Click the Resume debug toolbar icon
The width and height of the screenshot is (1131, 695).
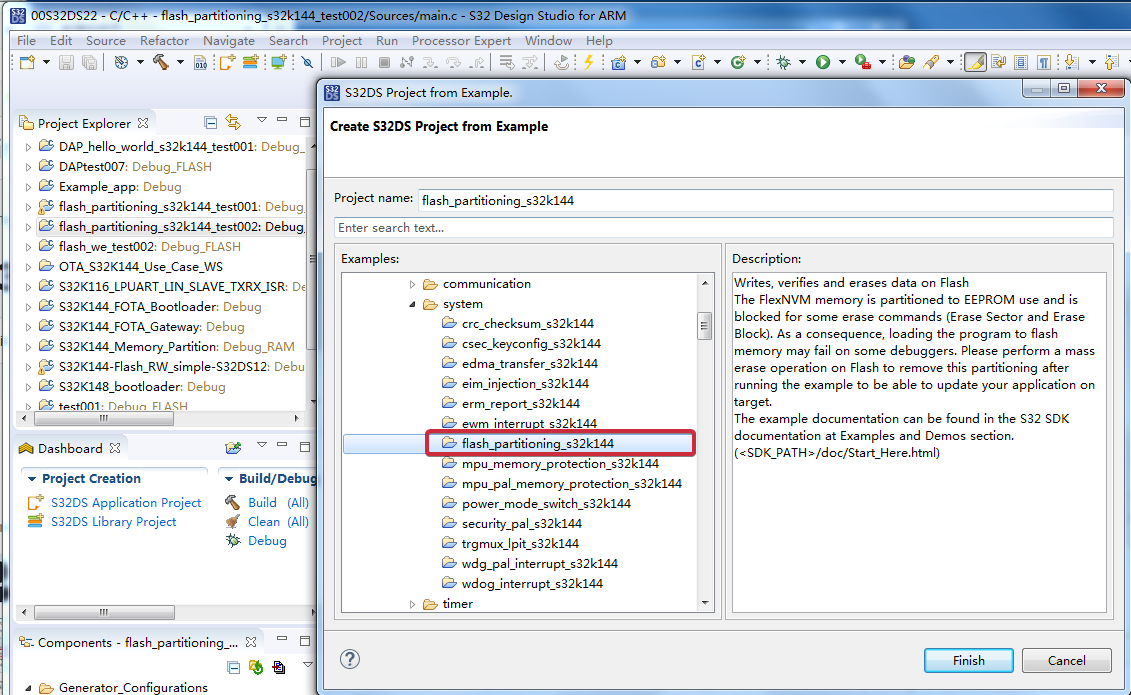click(338, 63)
